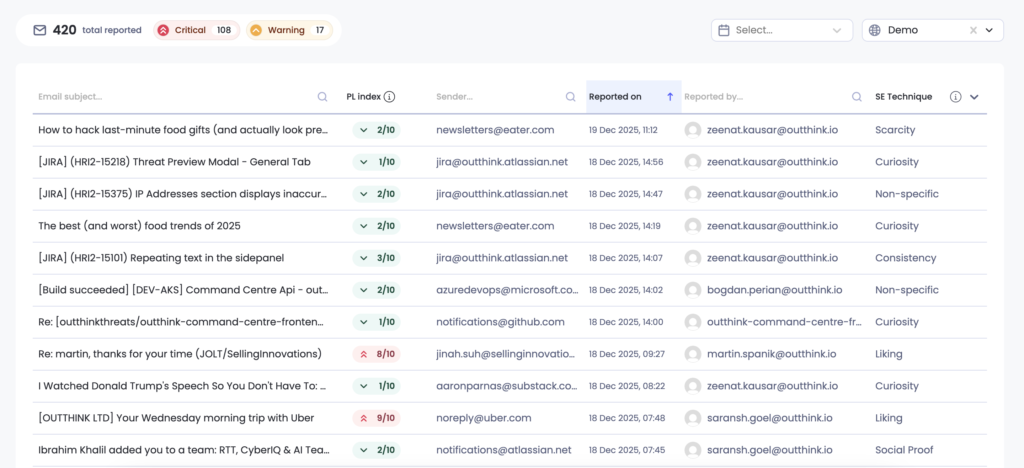Open the date Select dropdown
Viewport: 1024px width, 468px height.
coord(782,30)
